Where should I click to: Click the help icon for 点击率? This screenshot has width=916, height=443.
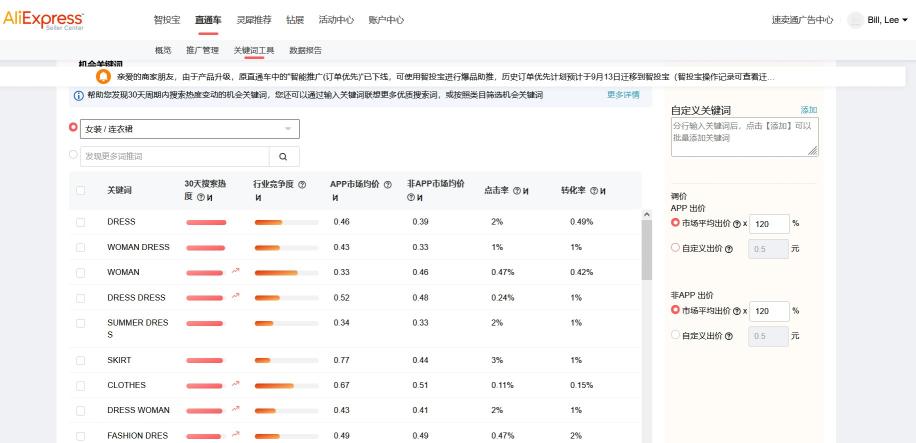click(x=516, y=191)
